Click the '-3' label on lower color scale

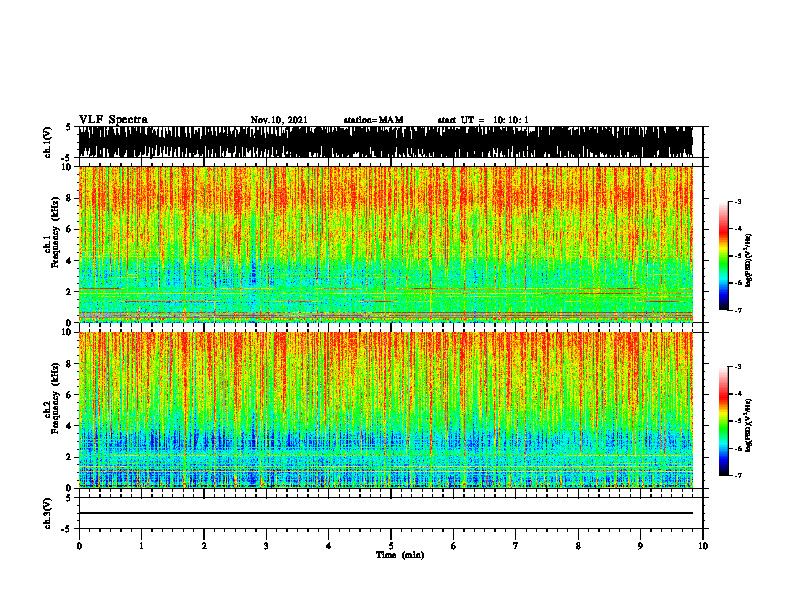pos(737,367)
